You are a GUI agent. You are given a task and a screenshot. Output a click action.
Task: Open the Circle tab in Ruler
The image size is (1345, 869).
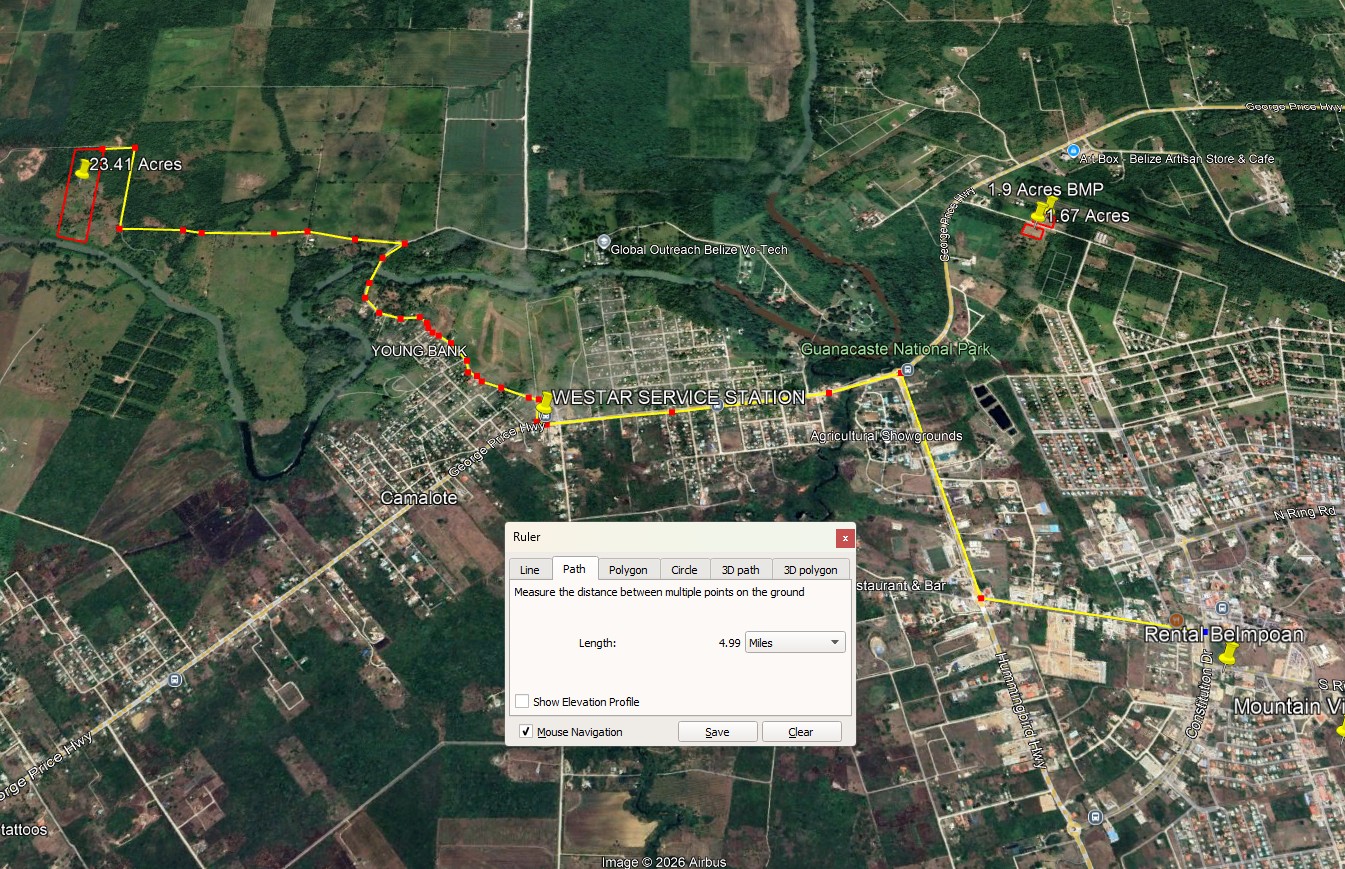pyautogui.click(x=684, y=570)
